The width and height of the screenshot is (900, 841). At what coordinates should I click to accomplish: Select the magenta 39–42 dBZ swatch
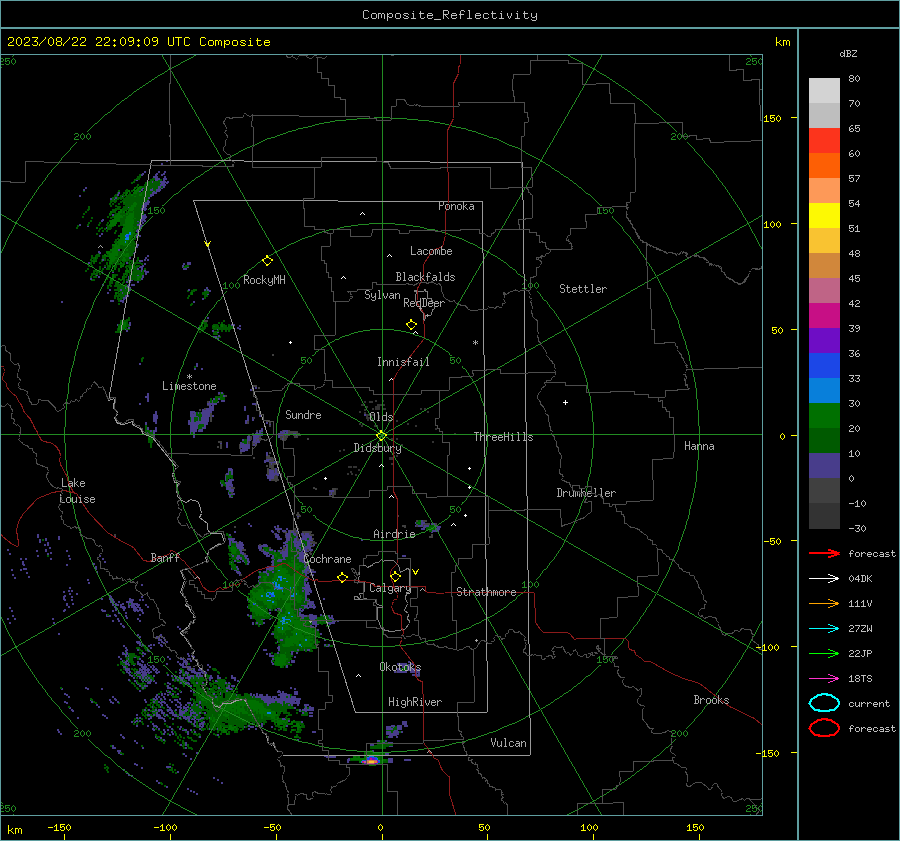[824, 316]
